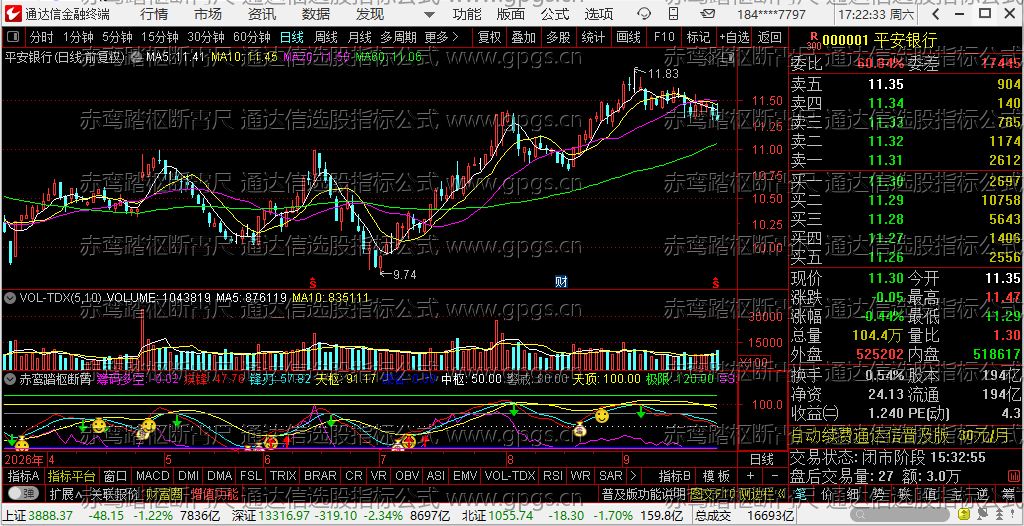Click the mobile phone icon in title bar
1024x526 pixels.
point(674,14)
